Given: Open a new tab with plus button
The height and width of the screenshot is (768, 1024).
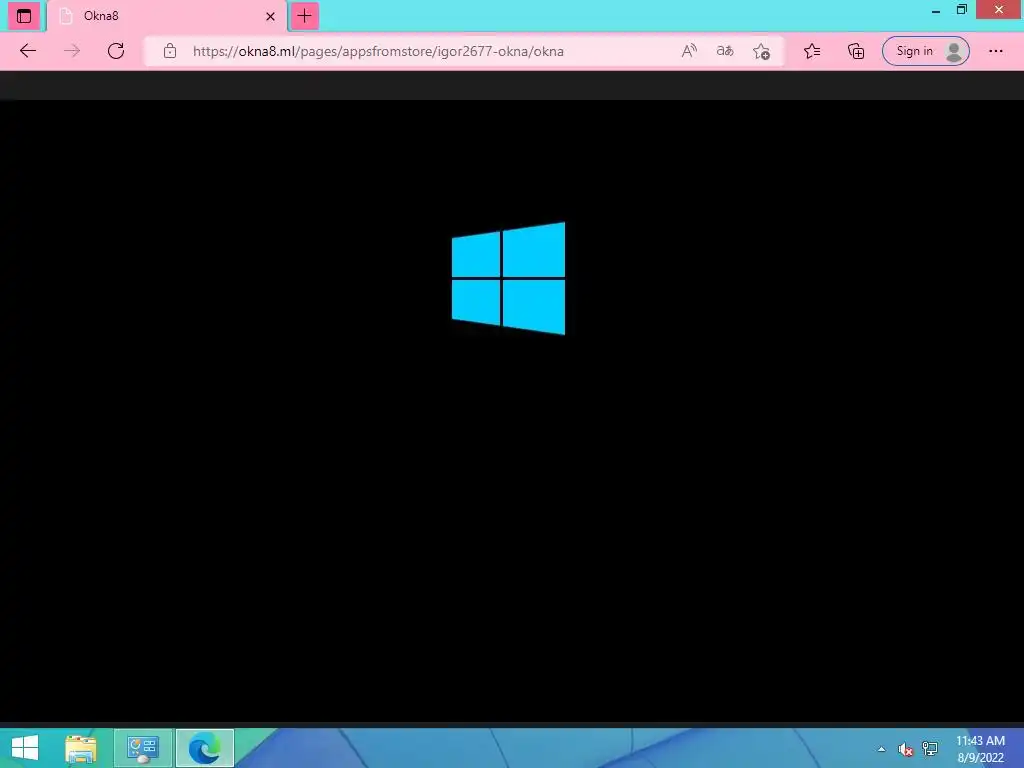Looking at the screenshot, I should pos(304,16).
